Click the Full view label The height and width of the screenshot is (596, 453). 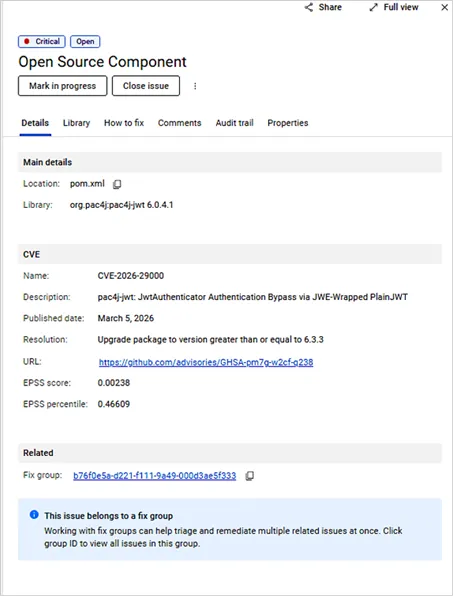pos(401,7)
